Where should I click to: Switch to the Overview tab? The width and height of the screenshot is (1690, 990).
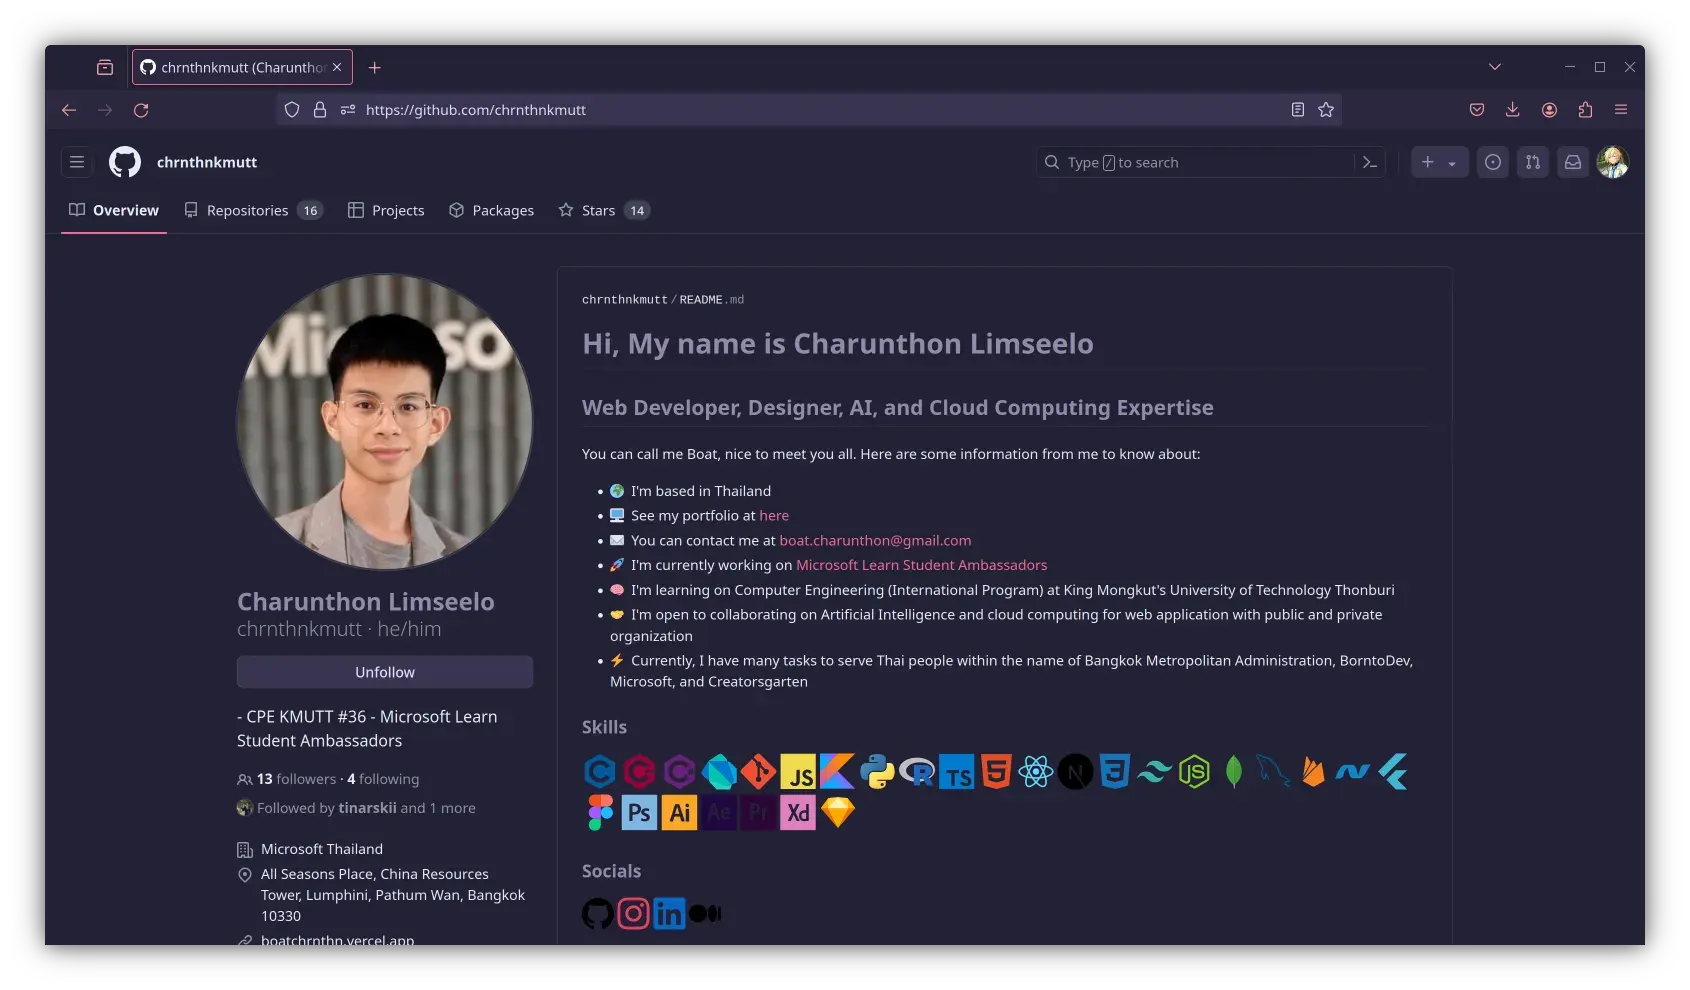coord(114,210)
